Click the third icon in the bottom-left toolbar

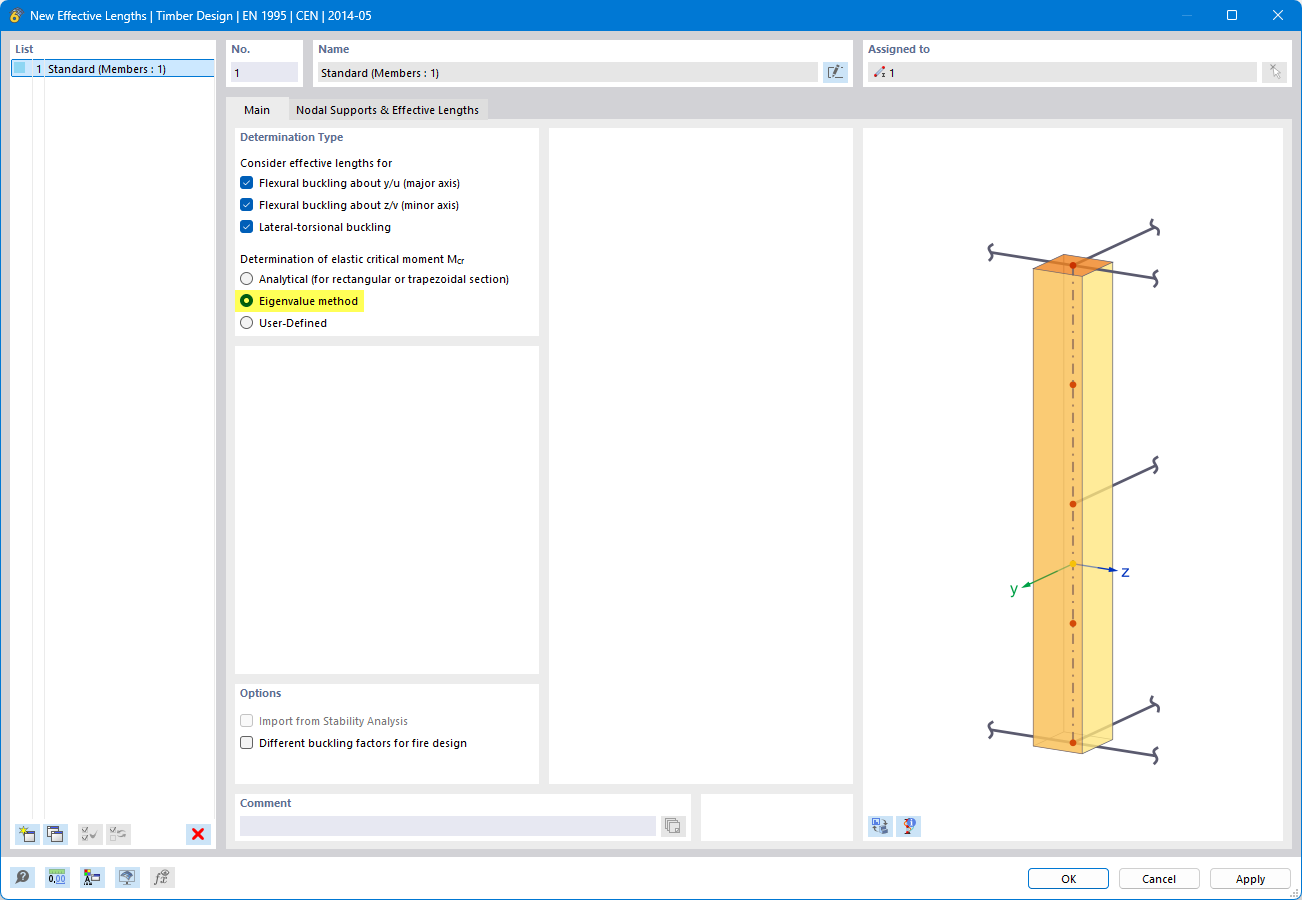click(x=92, y=878)
